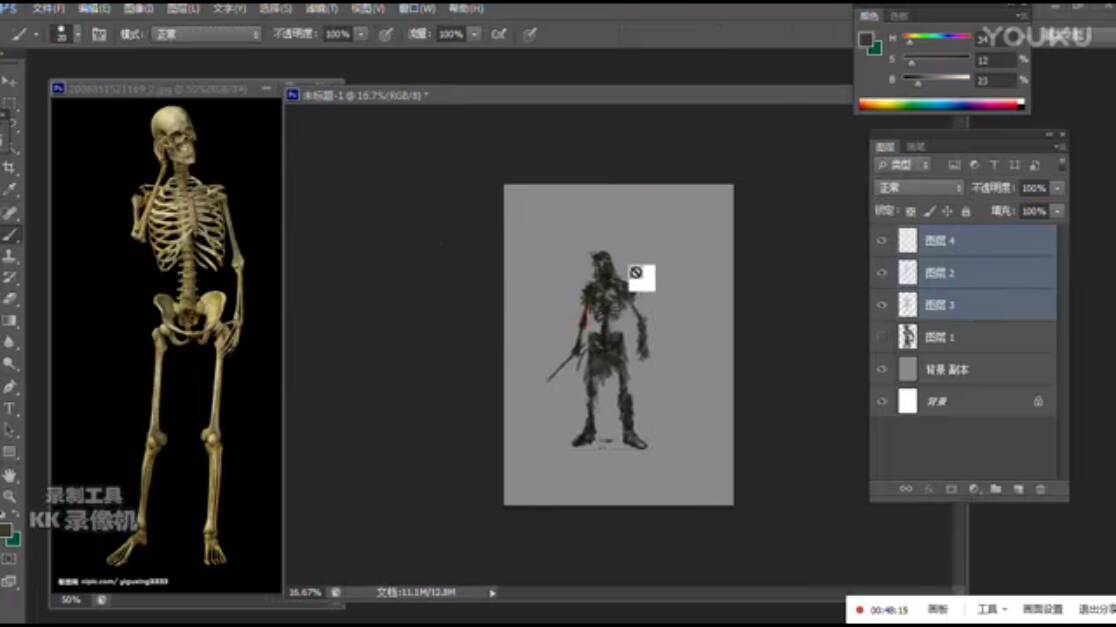The image size is (1116, 627).
Task: Select the Healing Brush tool
Action: [x=9, y=212]
